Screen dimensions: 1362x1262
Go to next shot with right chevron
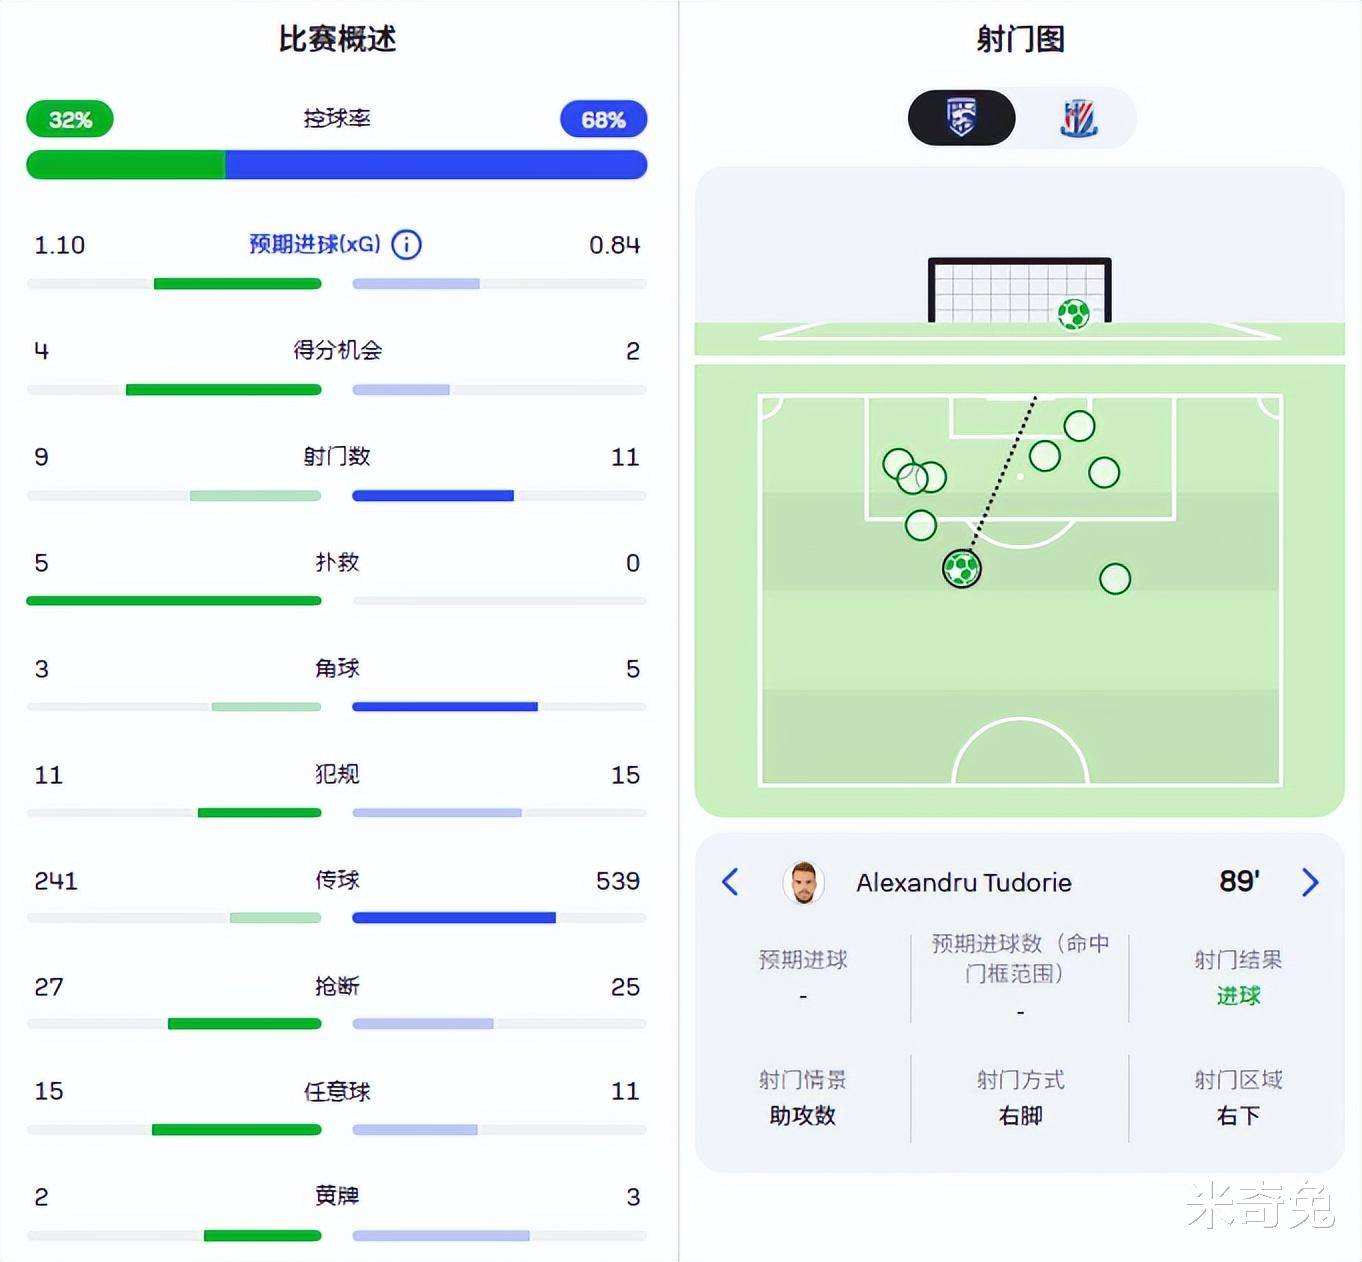pos(1310,882)
